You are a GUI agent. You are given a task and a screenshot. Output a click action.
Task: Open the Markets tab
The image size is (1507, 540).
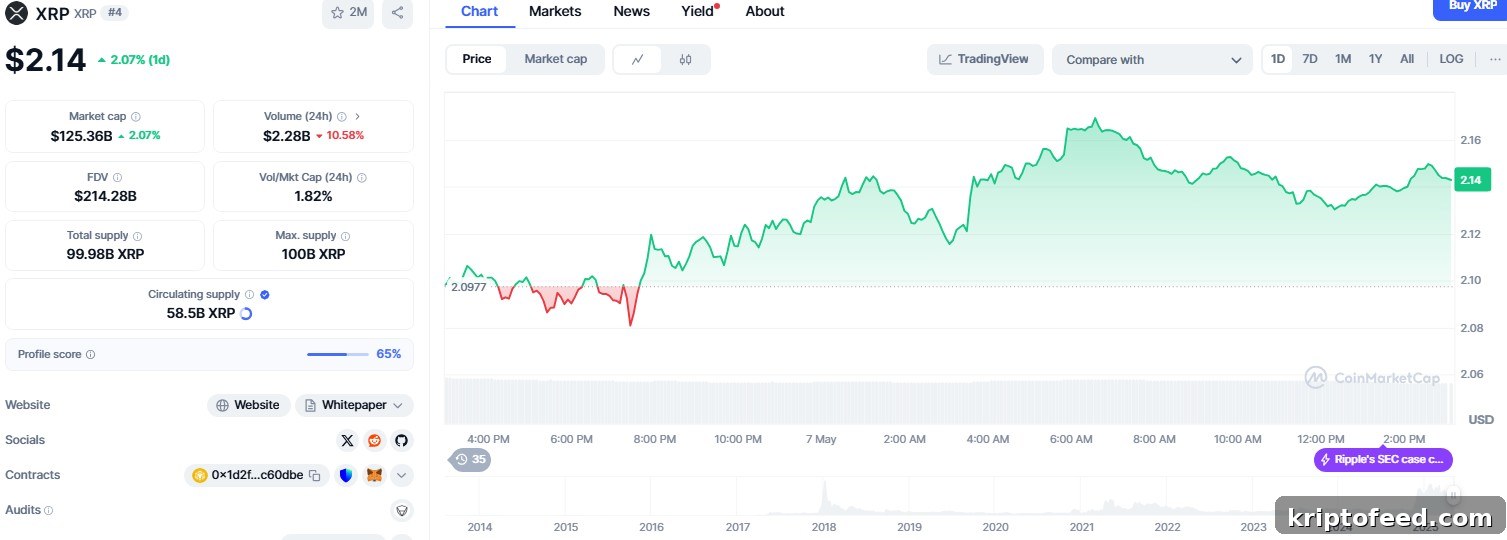(555, 11)
